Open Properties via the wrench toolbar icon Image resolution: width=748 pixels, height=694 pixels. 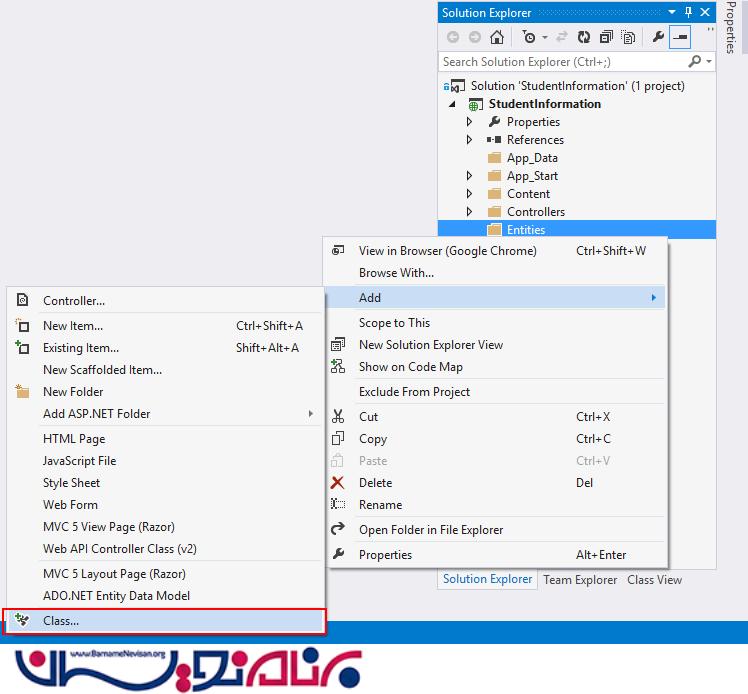click(658, 37)
